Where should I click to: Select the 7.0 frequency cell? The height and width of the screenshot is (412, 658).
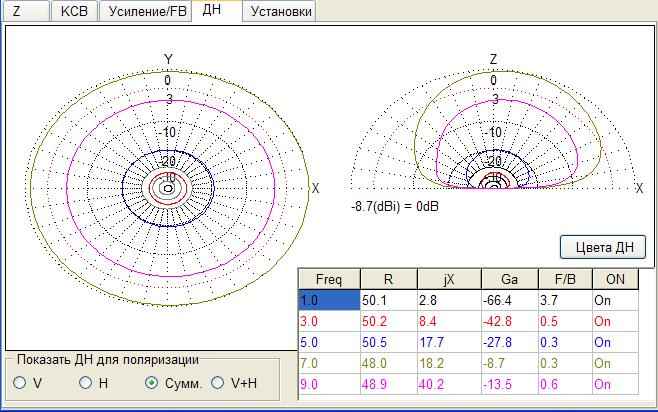pos(329,363)
